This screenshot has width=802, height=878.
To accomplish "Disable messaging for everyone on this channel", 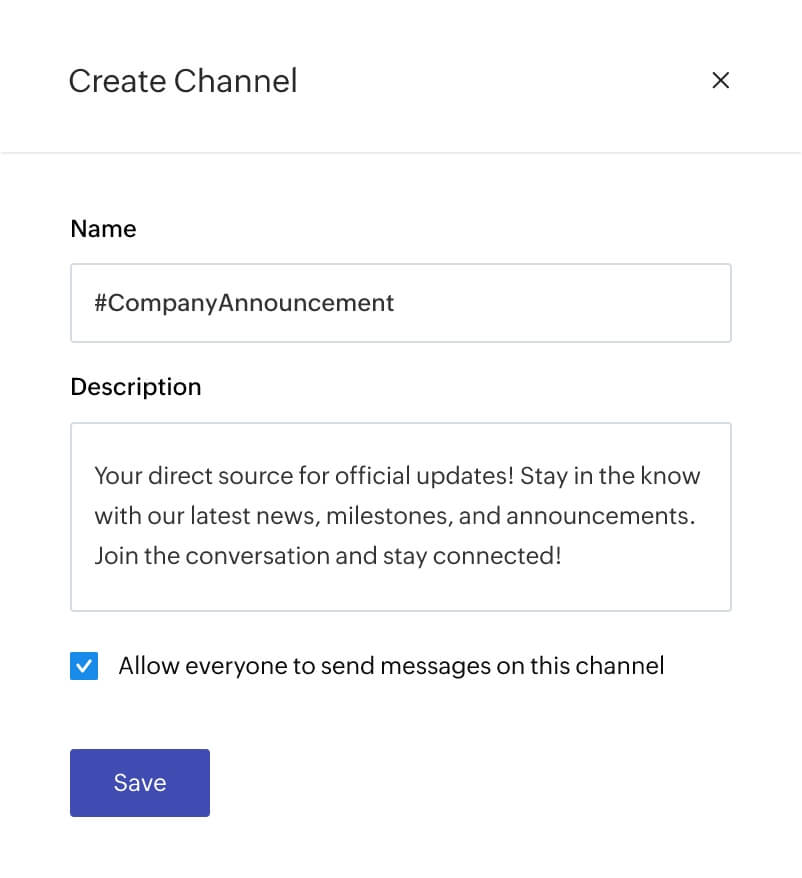I will coord(84,665).
